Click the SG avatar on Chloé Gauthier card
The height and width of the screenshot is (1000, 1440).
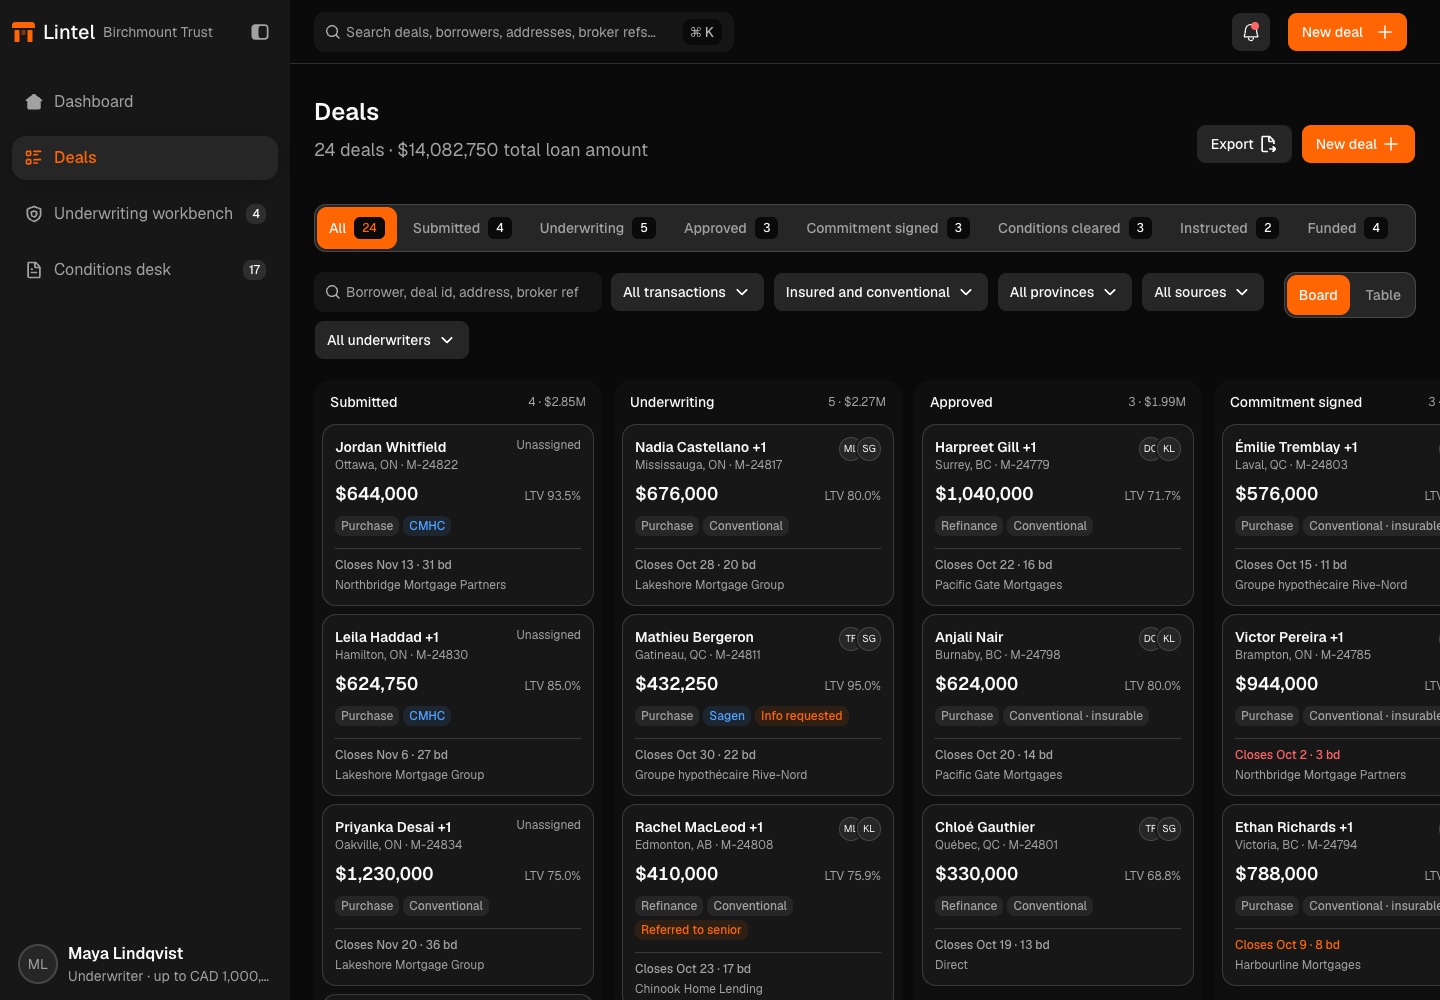pos(1169,829)
